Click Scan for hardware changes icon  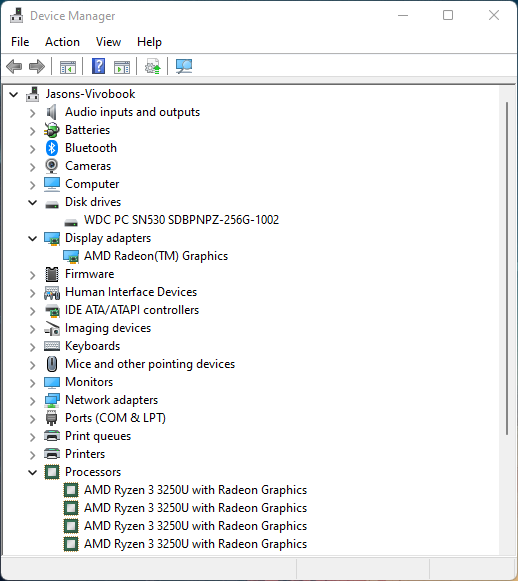184,67
